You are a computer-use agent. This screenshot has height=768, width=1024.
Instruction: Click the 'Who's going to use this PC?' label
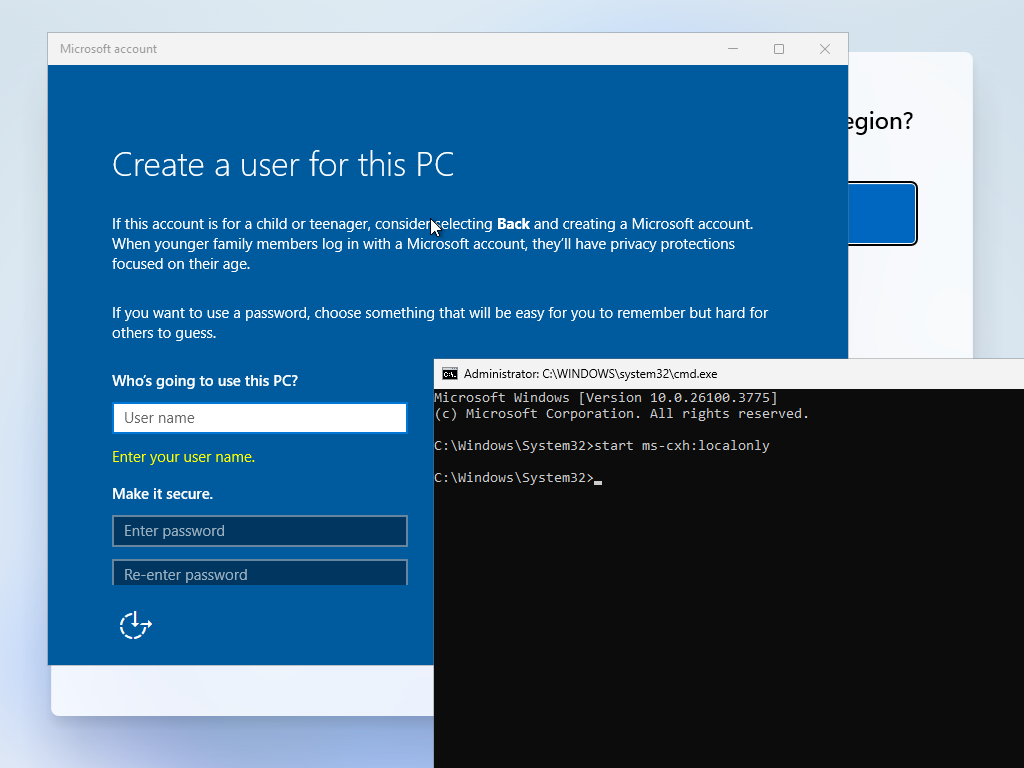(205, 381)
